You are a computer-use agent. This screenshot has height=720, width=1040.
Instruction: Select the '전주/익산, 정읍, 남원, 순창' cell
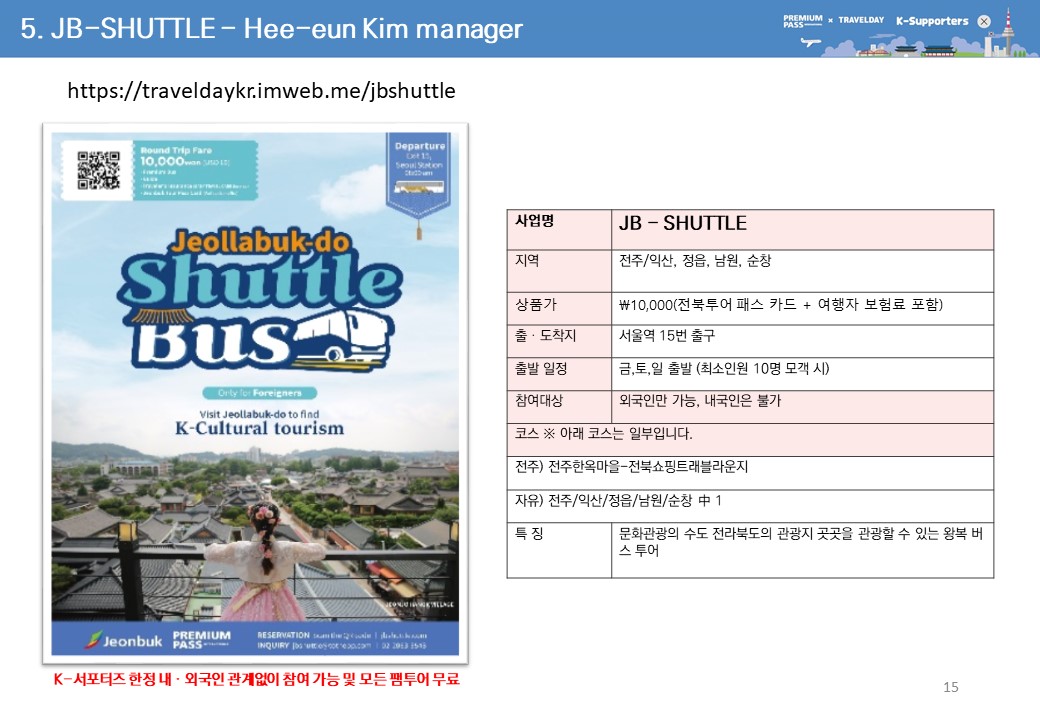pos(803,271)
